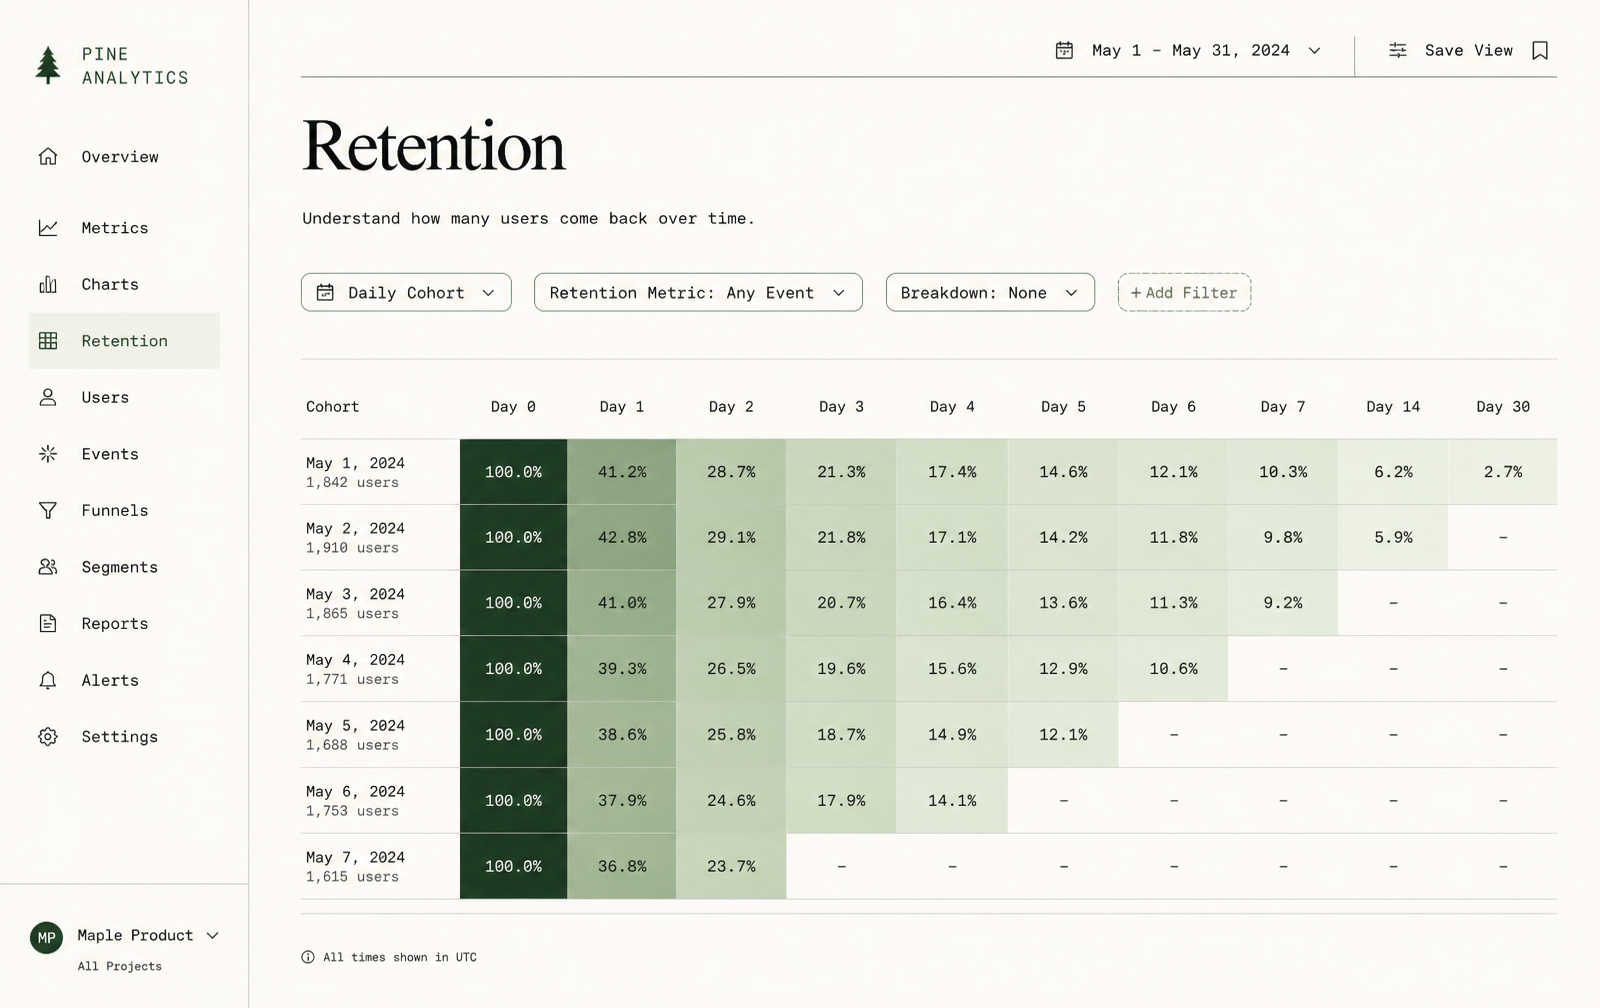Go to Overview in sidebar
The width and height of the screenshot is (1600, 1008).
coord(124,156)
